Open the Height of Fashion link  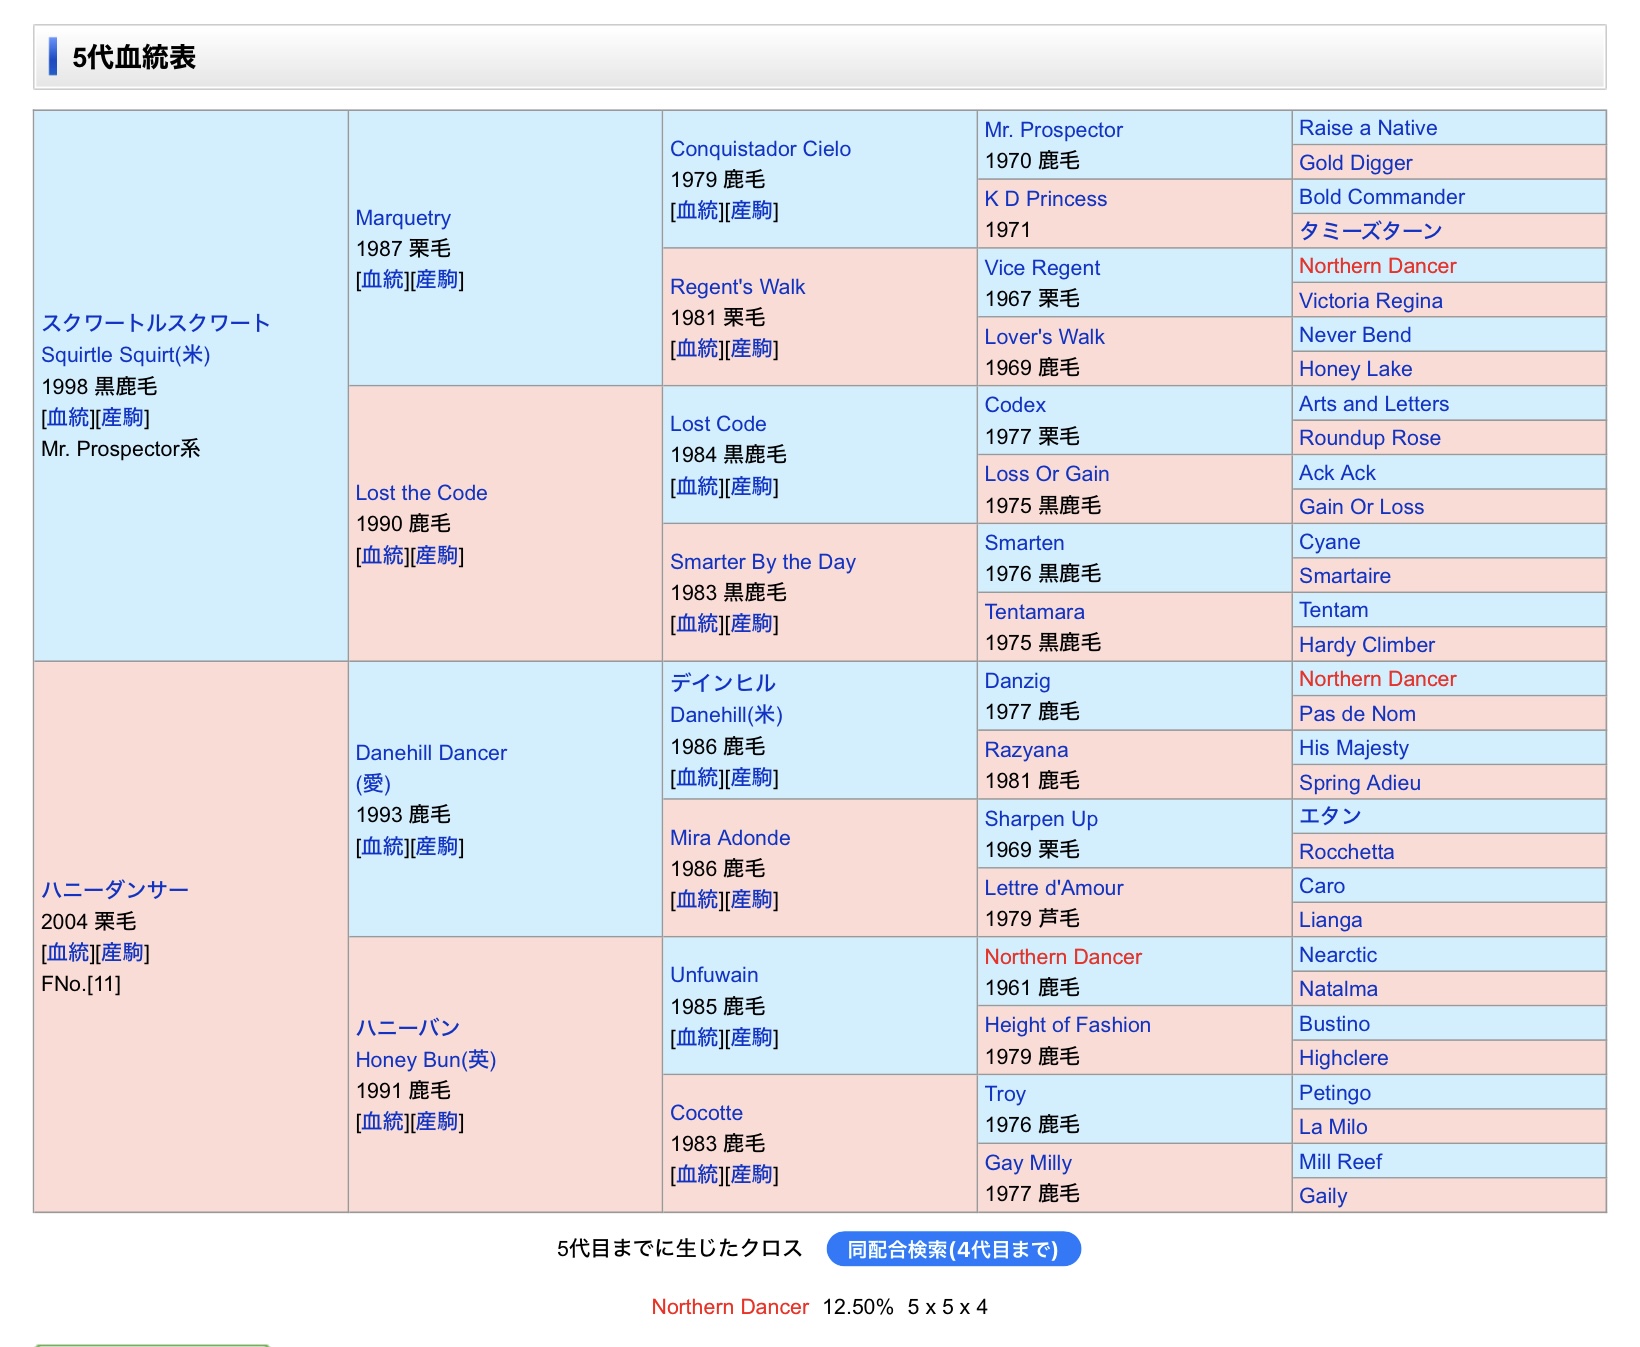click(1067, 1025)
